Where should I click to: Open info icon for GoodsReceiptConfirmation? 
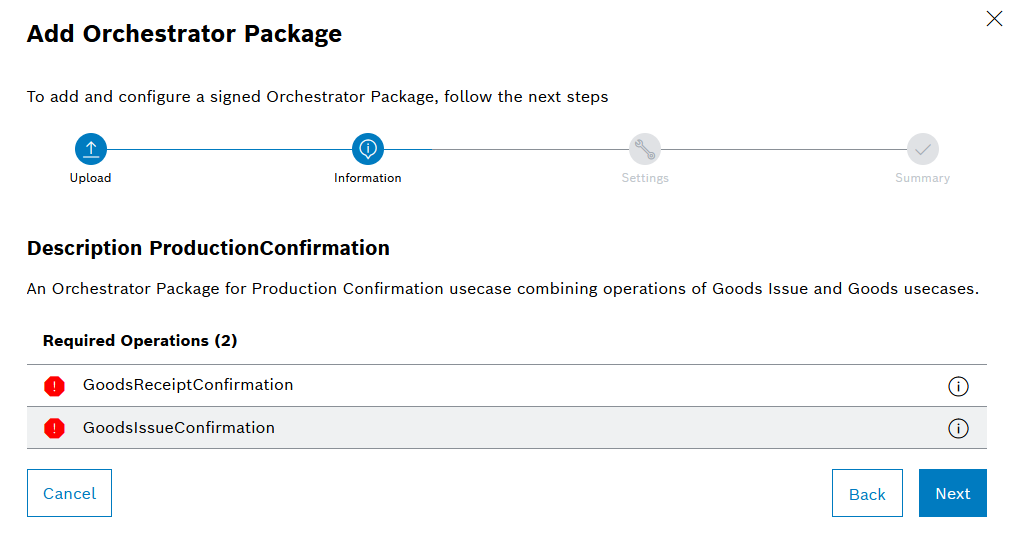pos(958,386)
